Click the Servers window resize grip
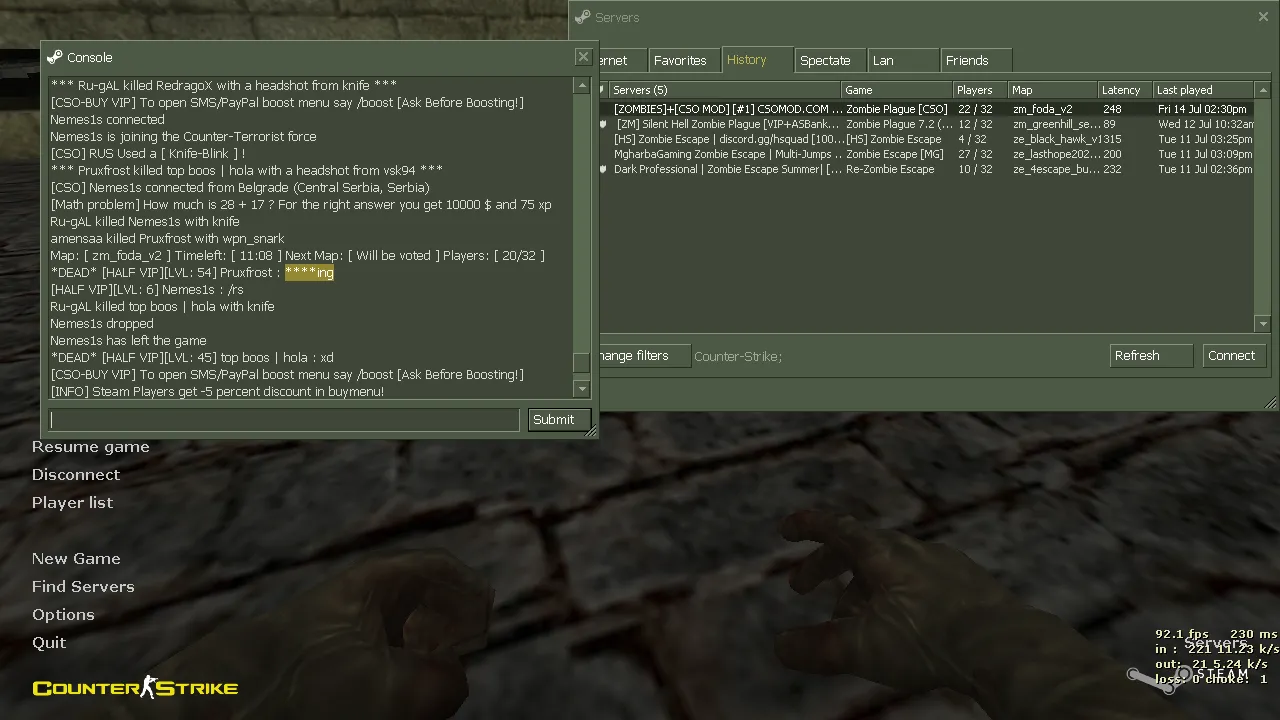 [x=1270, y=403]
